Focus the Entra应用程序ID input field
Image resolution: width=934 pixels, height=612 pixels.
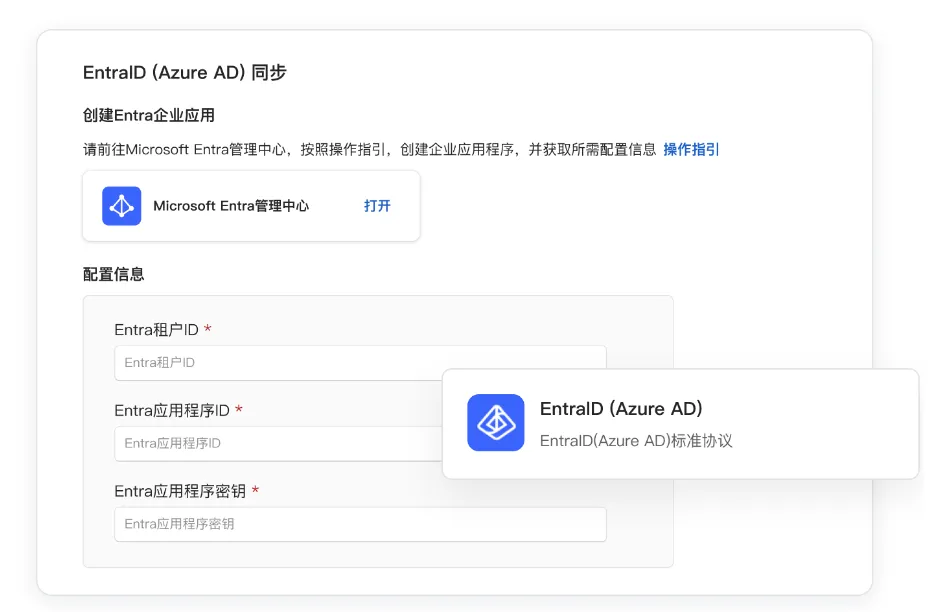[x=278, y=443]
